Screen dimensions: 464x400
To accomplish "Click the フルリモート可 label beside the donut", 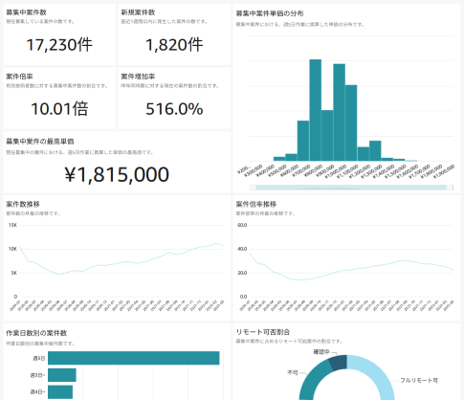I will click(x=419, y=380).
